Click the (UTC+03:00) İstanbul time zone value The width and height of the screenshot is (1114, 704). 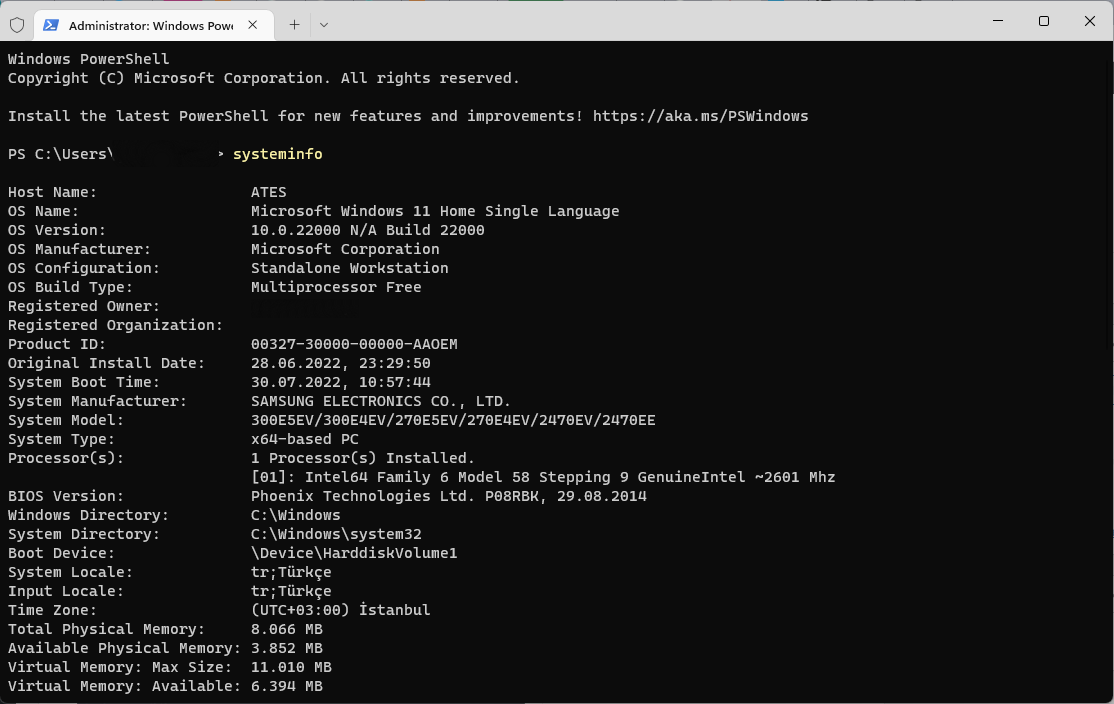click(340, 610)
